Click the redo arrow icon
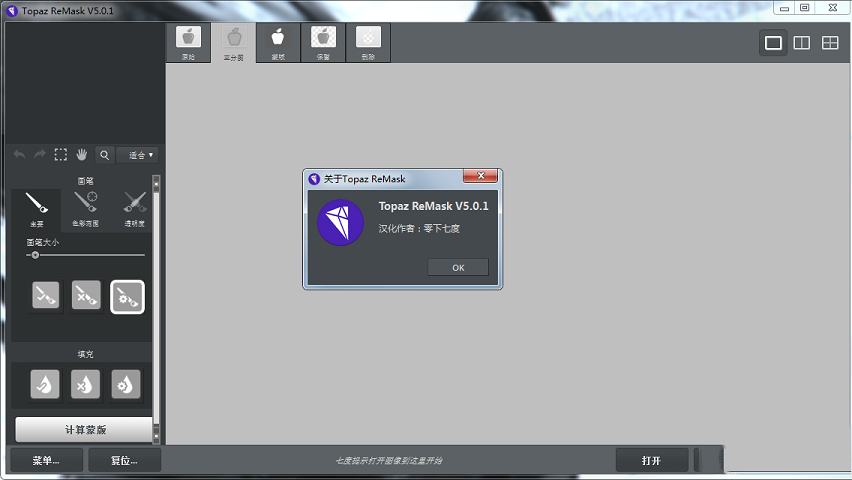The image size is (852, 480). (x=40, y=155)
